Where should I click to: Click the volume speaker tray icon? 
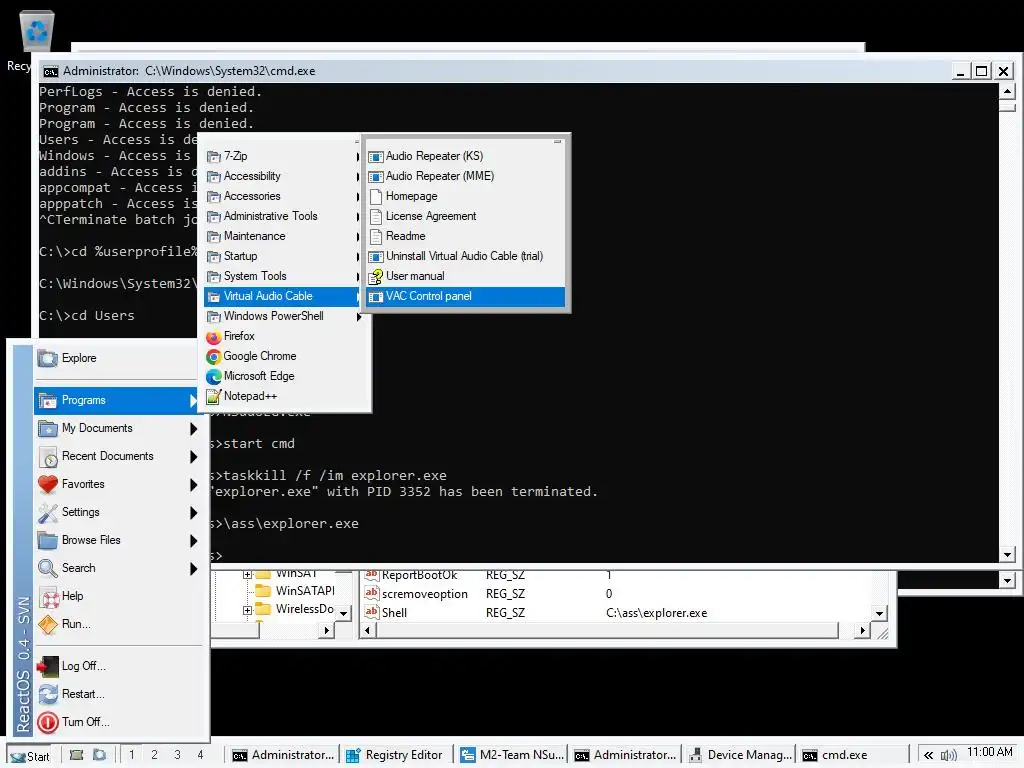tap(948, 755)
